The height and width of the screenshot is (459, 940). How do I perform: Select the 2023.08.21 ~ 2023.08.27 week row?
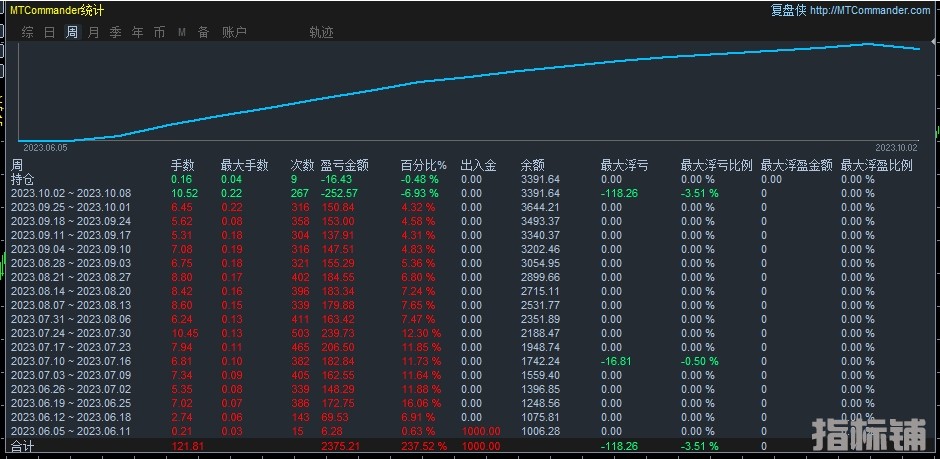tap(71, 277)
